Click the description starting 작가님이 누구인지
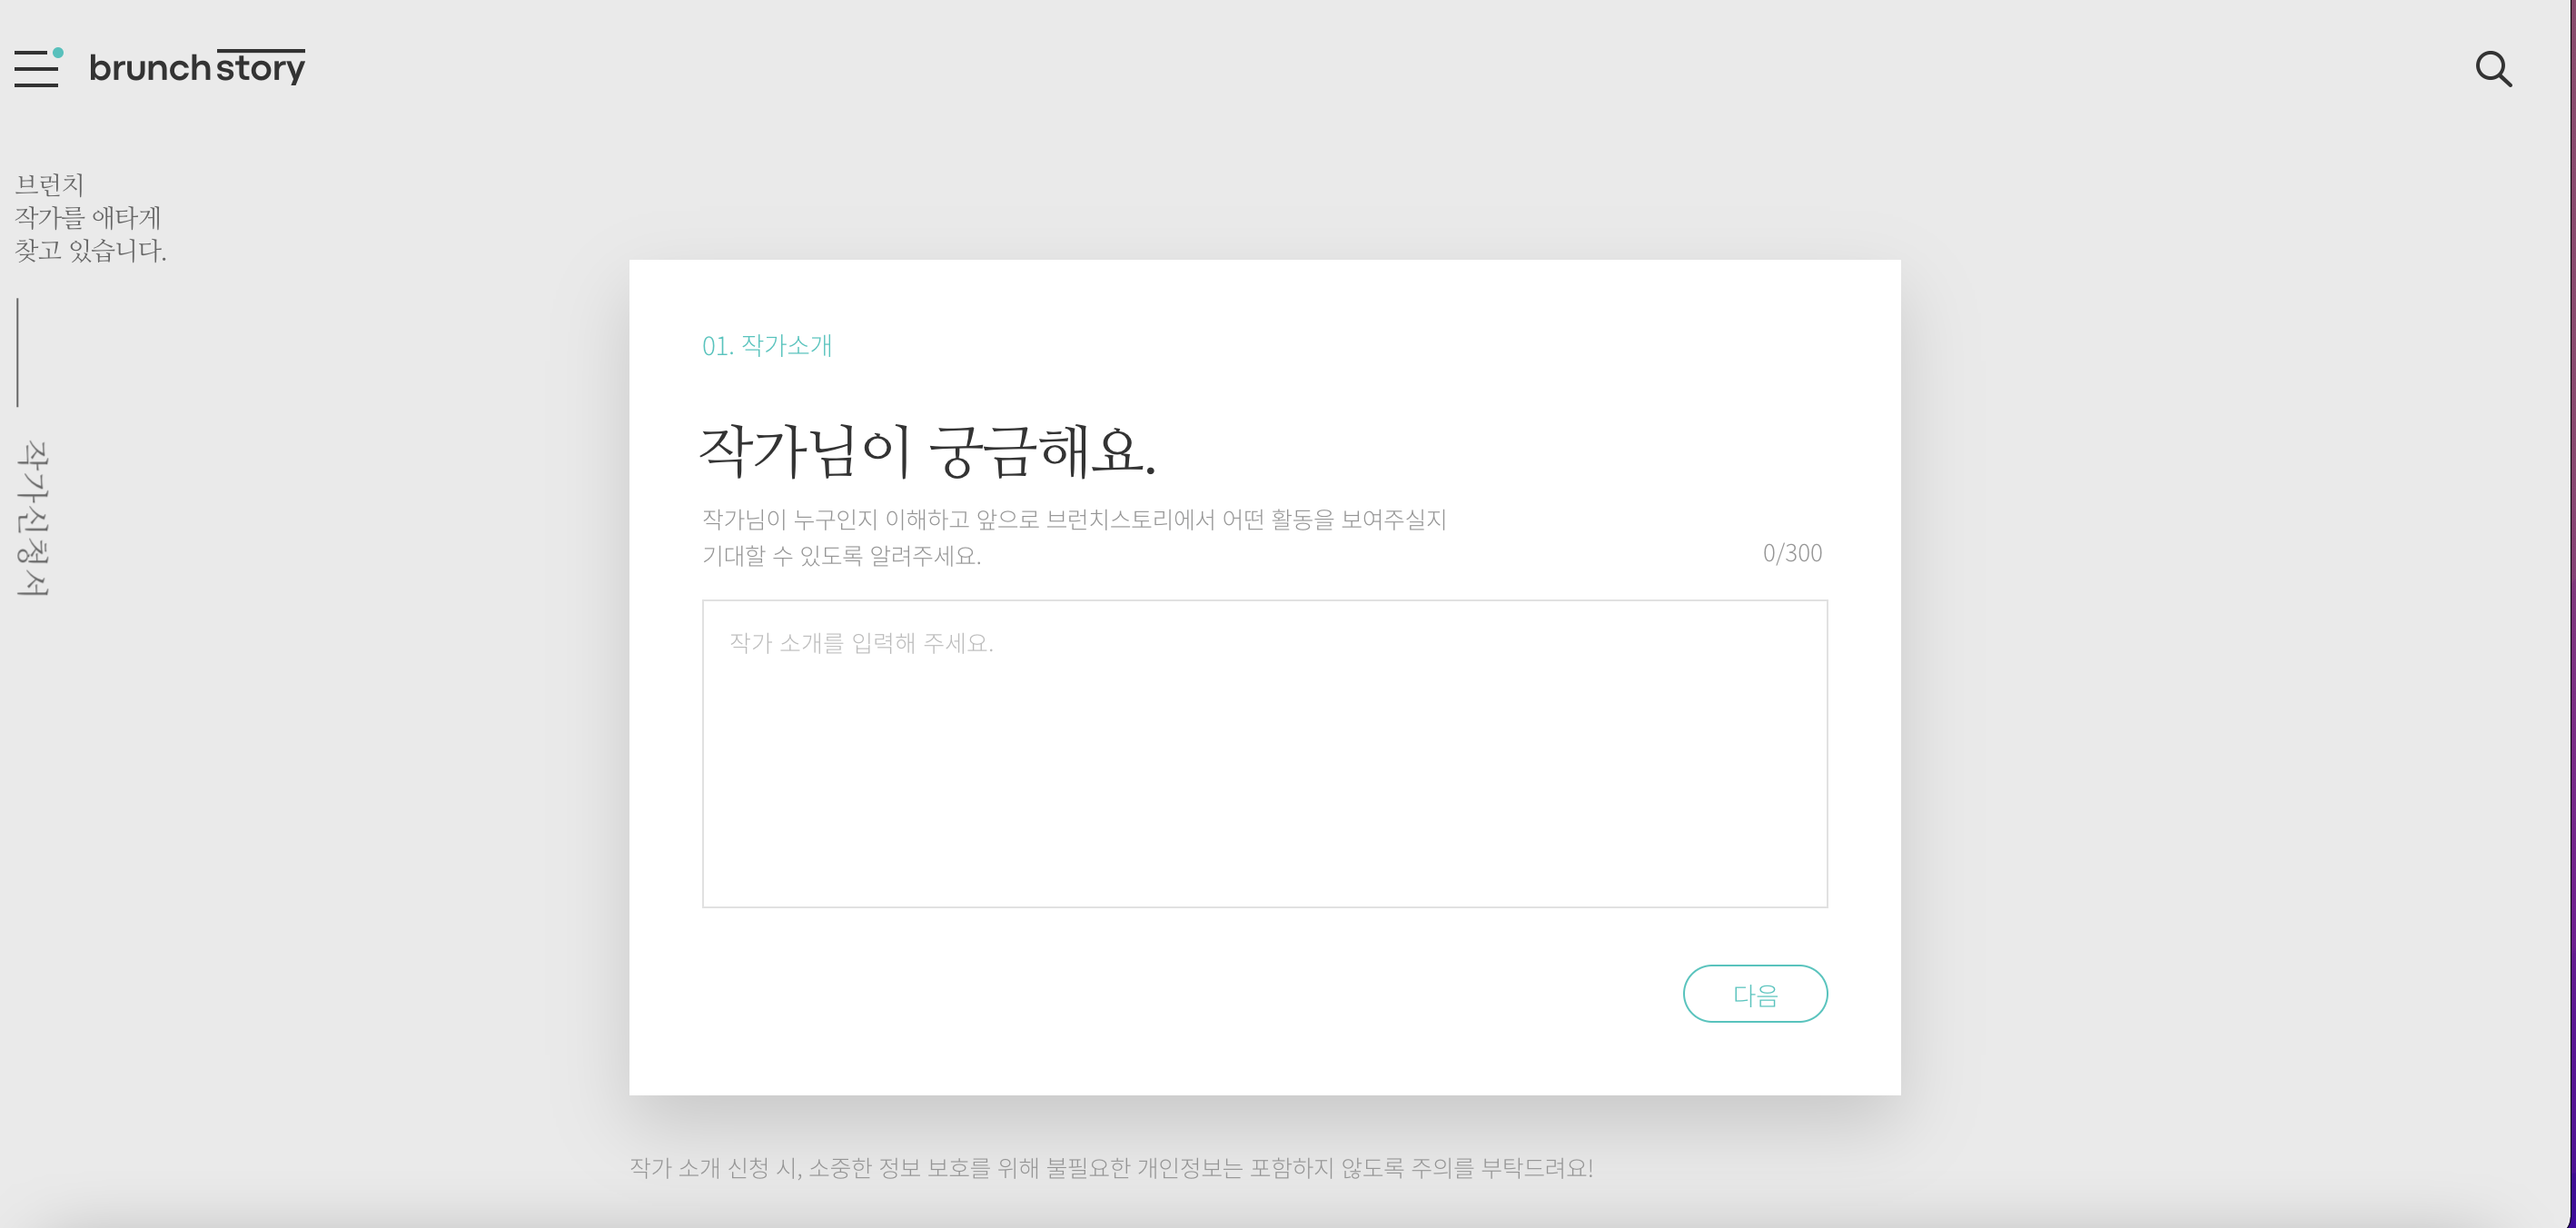Screen dimensions: 2576x1228 point(1074,519)
